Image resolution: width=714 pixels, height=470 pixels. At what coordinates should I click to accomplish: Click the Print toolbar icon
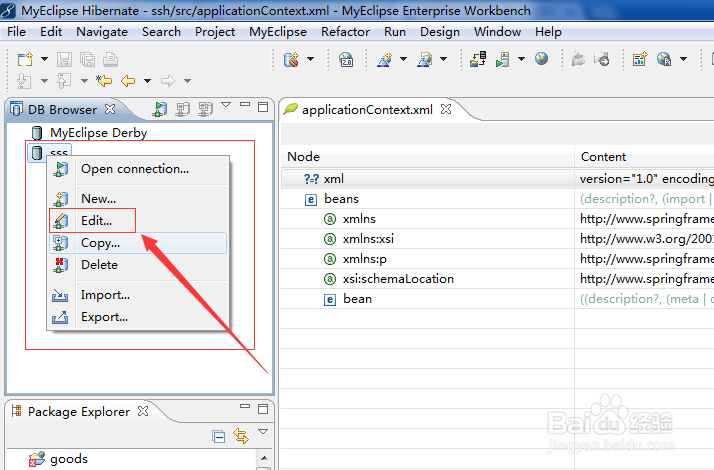111,59
